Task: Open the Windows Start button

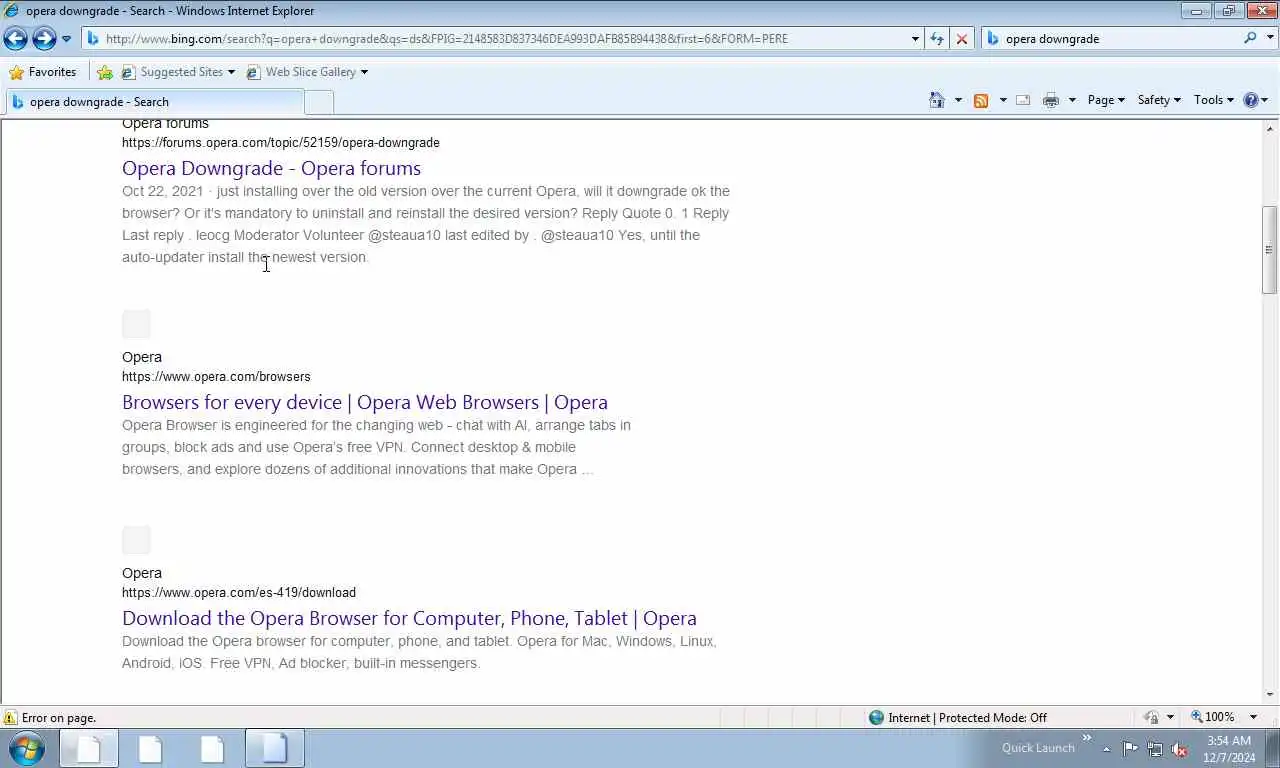Action: tap(27, 748)
